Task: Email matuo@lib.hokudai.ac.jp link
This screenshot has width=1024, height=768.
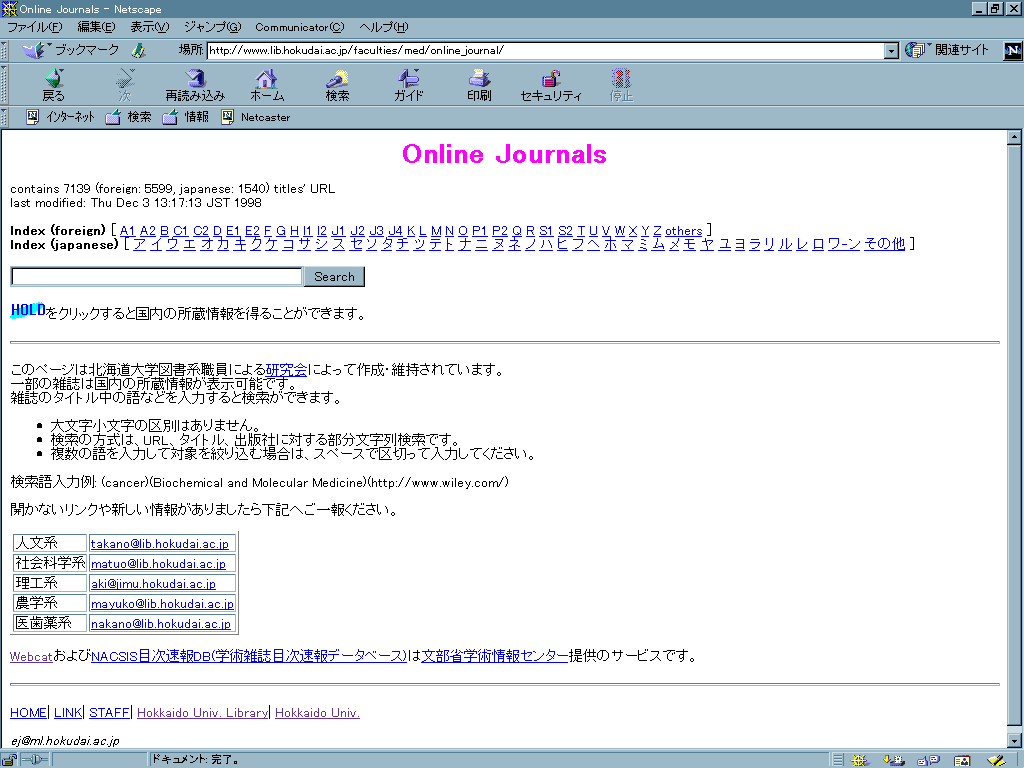Action: click(158, 564)
